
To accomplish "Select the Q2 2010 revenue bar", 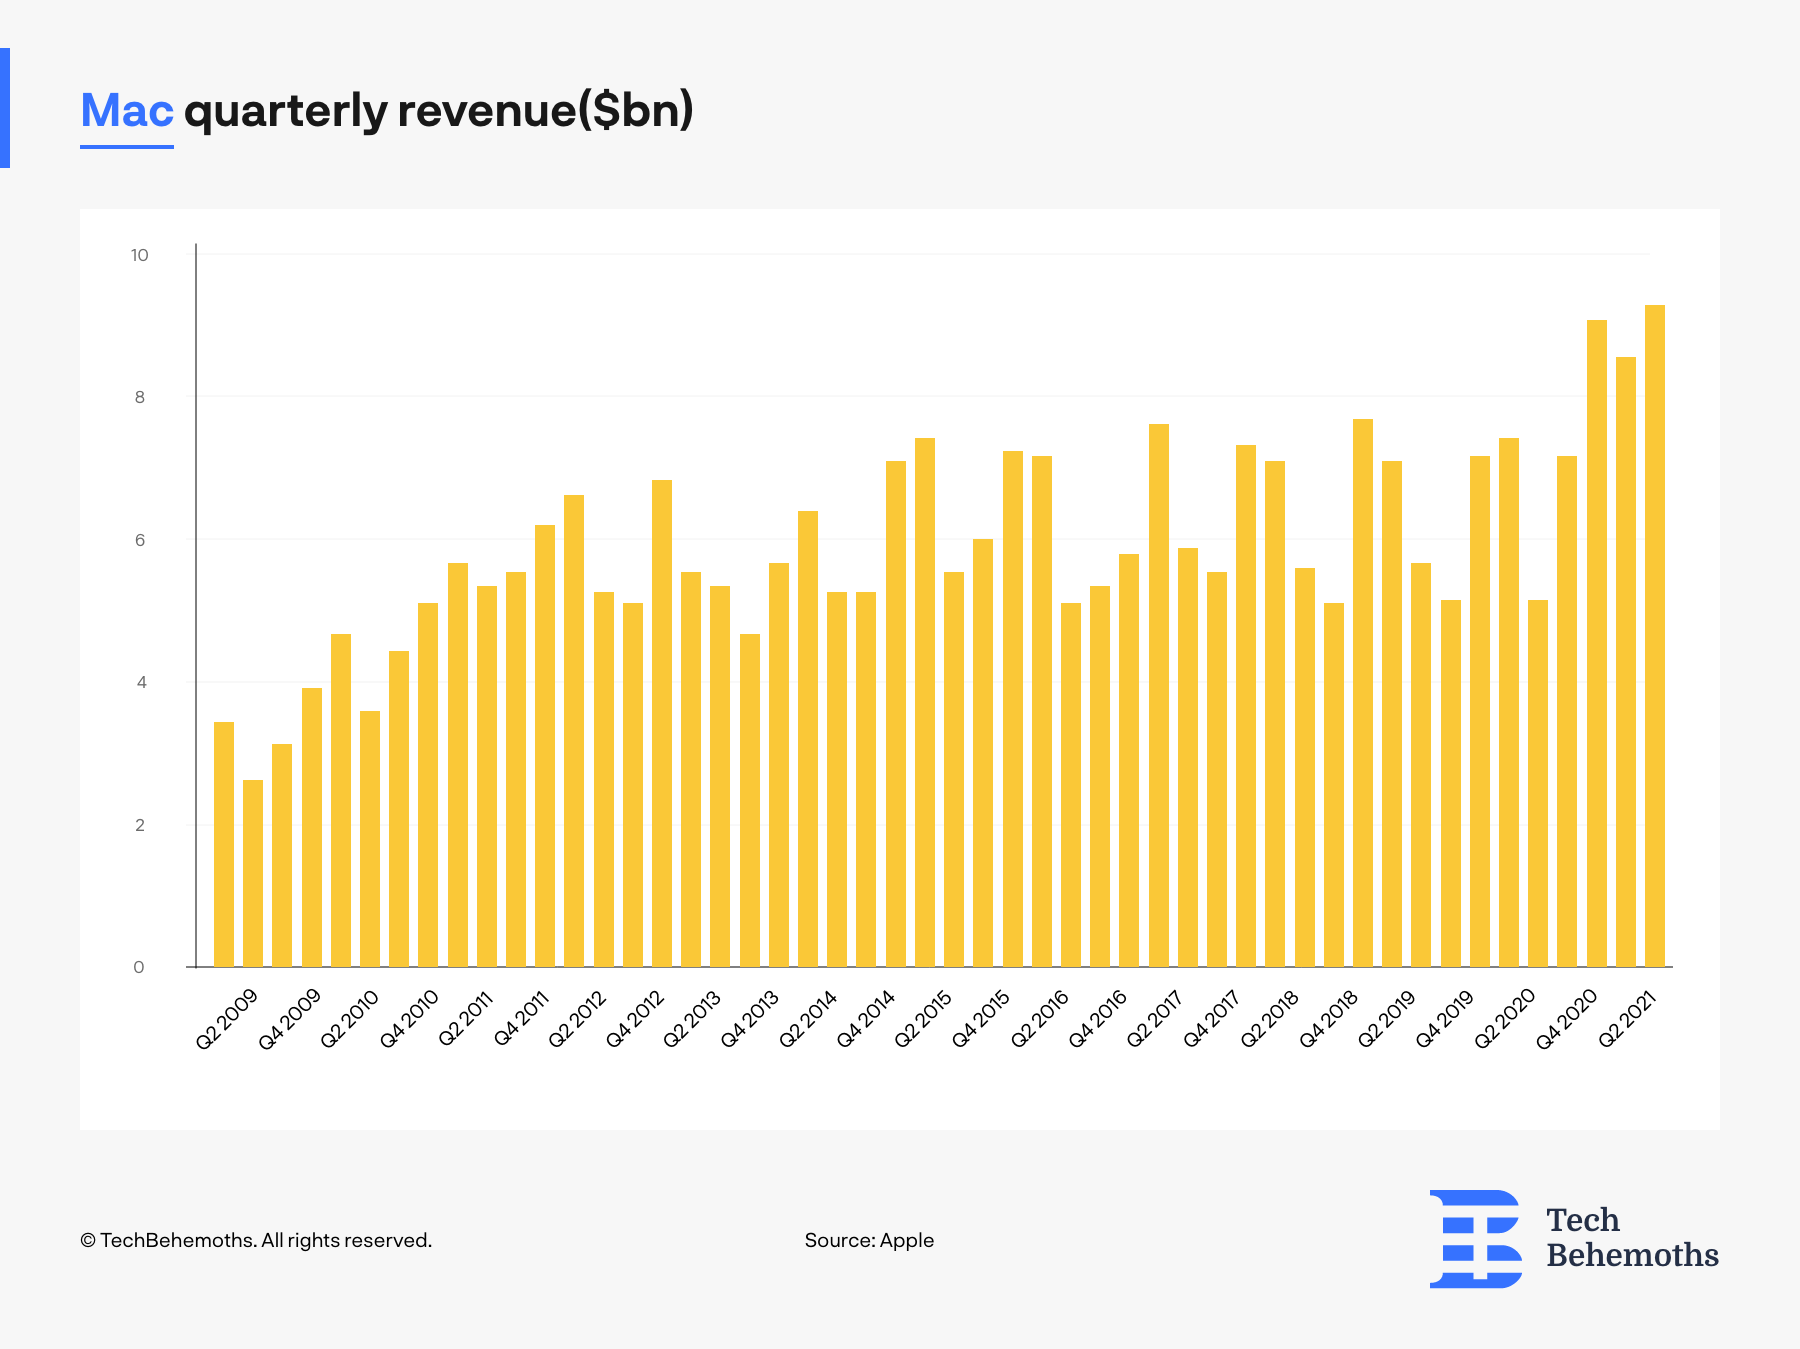I will (x=370, y=839).
